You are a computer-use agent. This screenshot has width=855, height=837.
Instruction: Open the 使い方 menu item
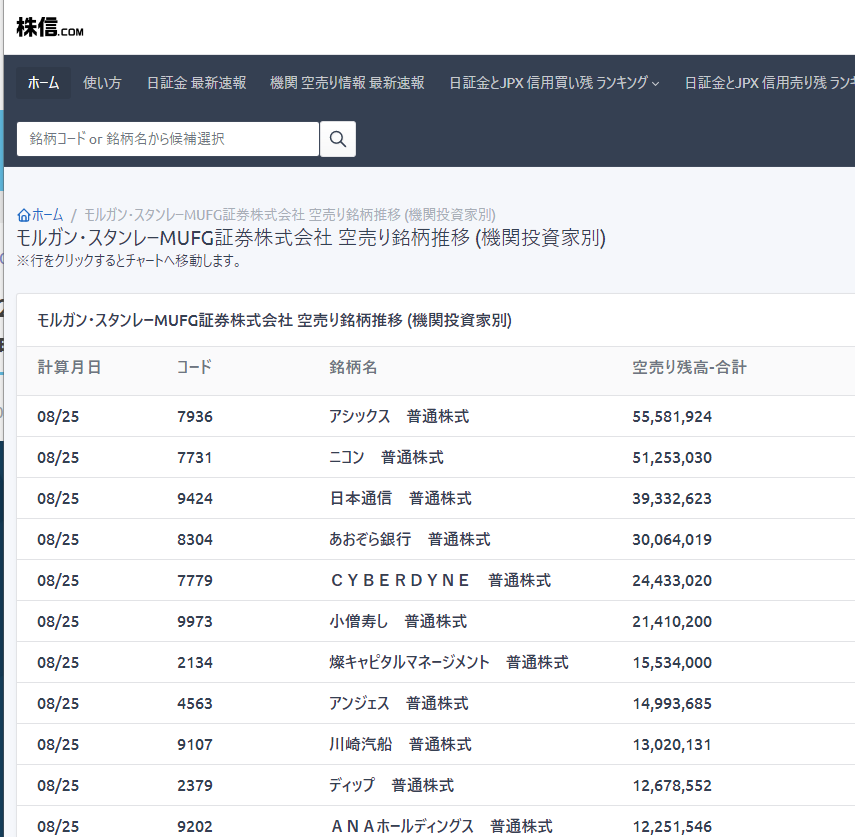pos(102,83)
